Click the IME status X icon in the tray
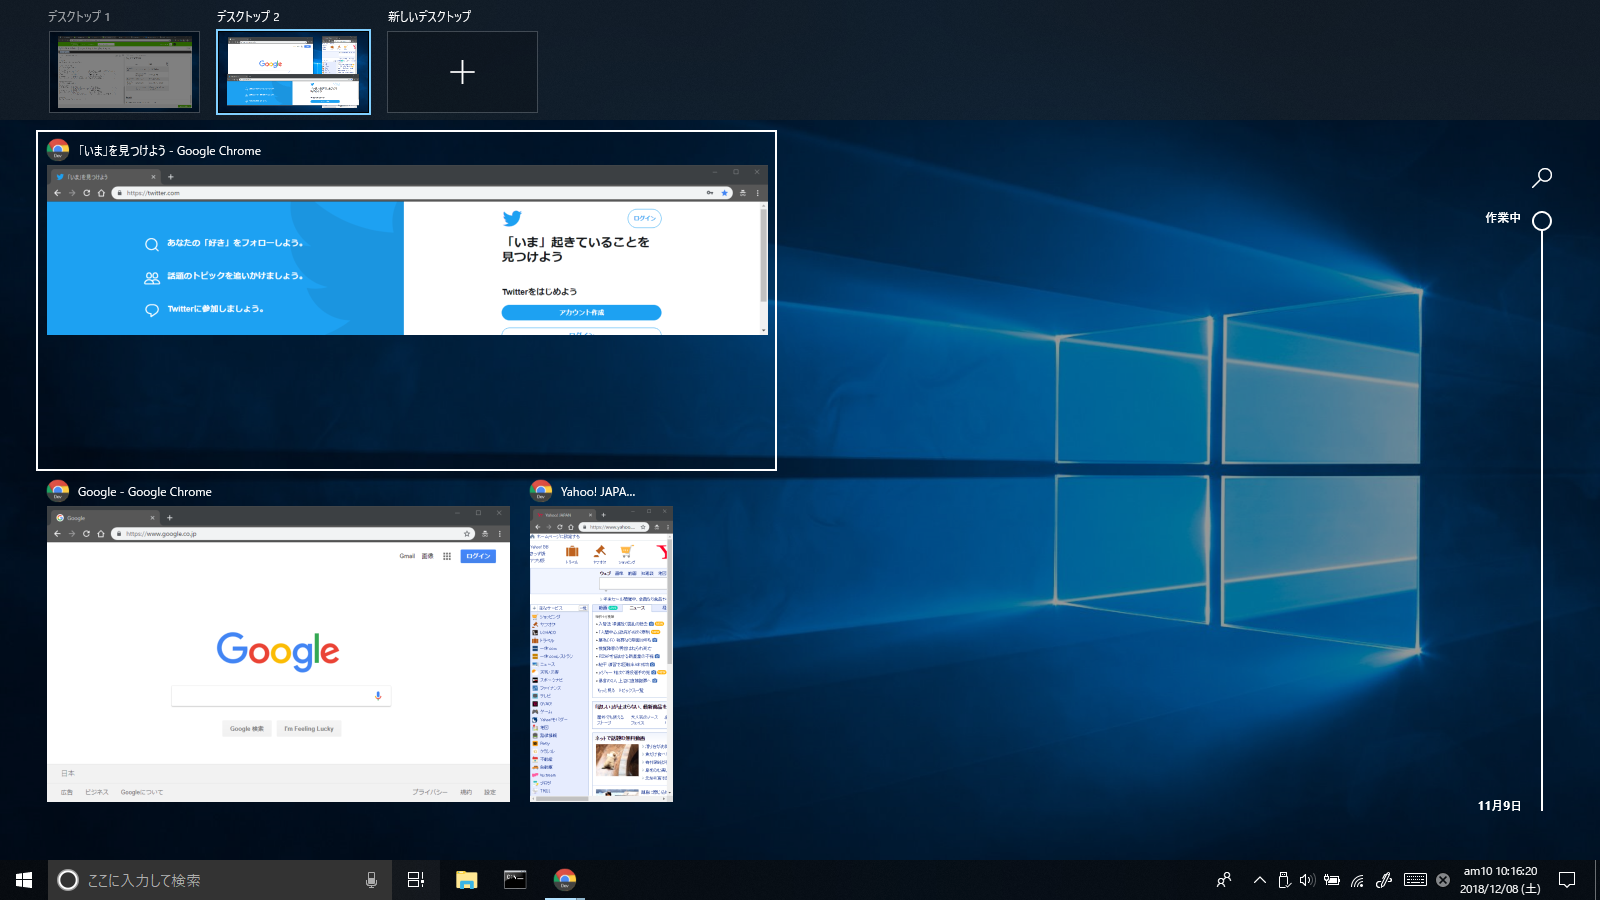The image size is (1600, 900). coord(1443,880)
